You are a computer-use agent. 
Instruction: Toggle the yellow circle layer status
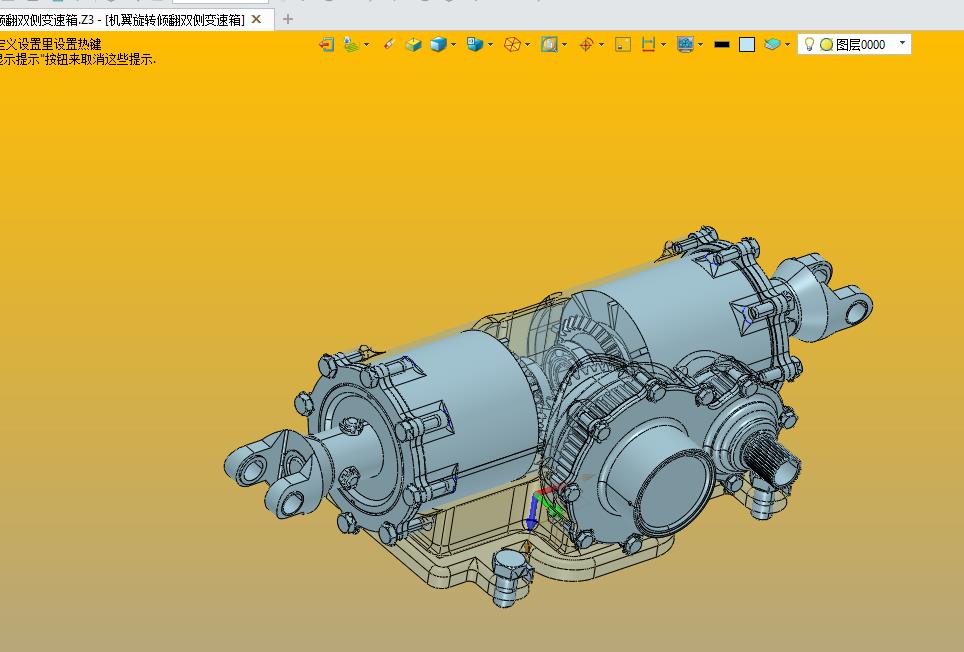826,44
